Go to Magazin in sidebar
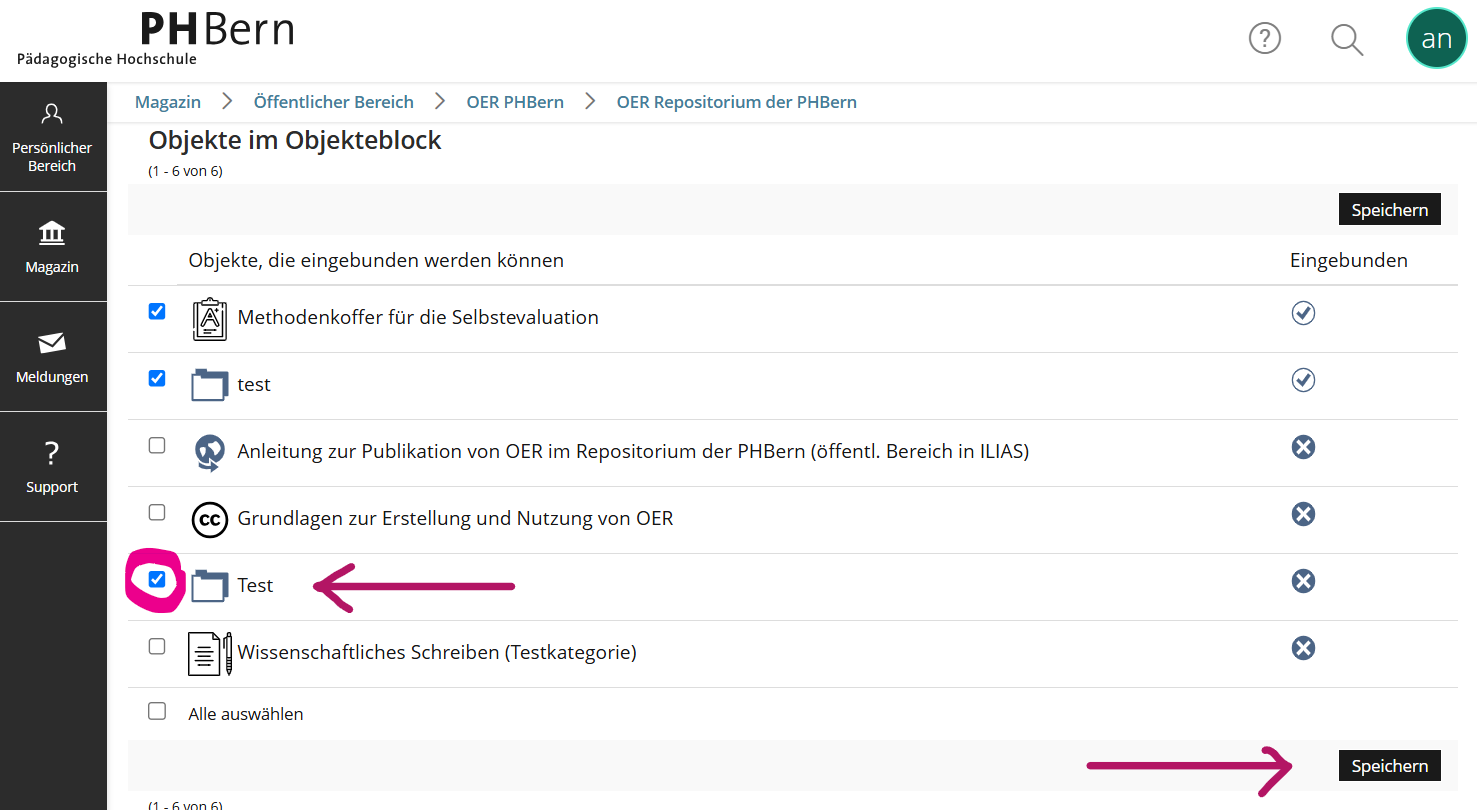Screen dimensions: 1477x810 (x=52, y=247)
